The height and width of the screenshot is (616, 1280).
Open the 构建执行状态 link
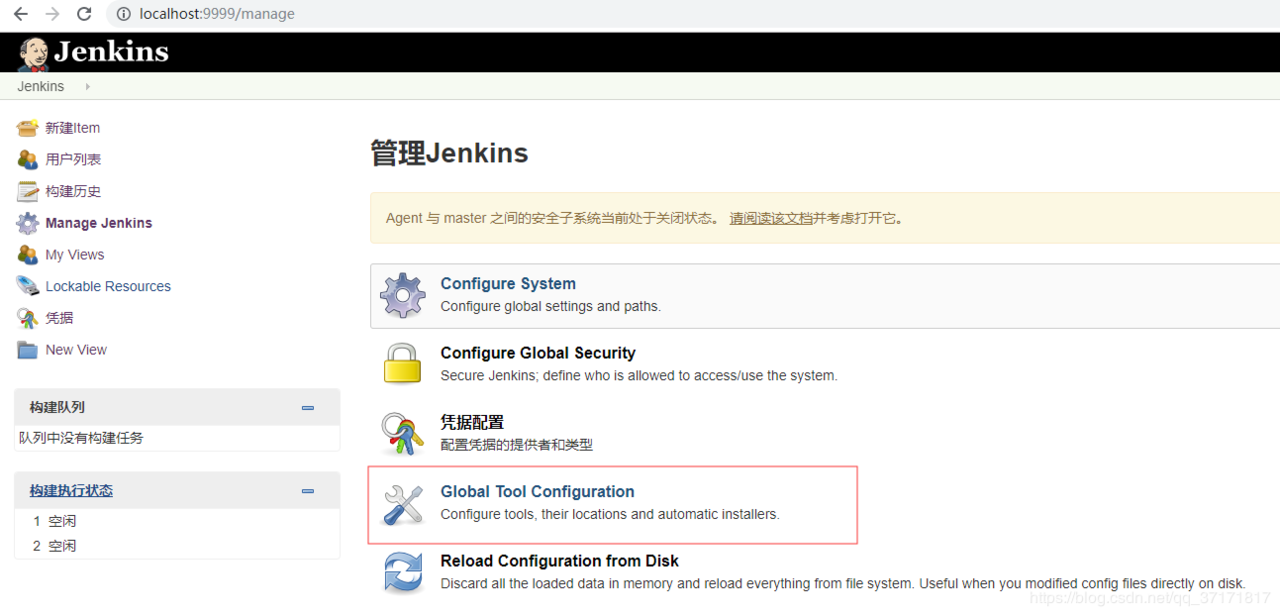(71, 491)
